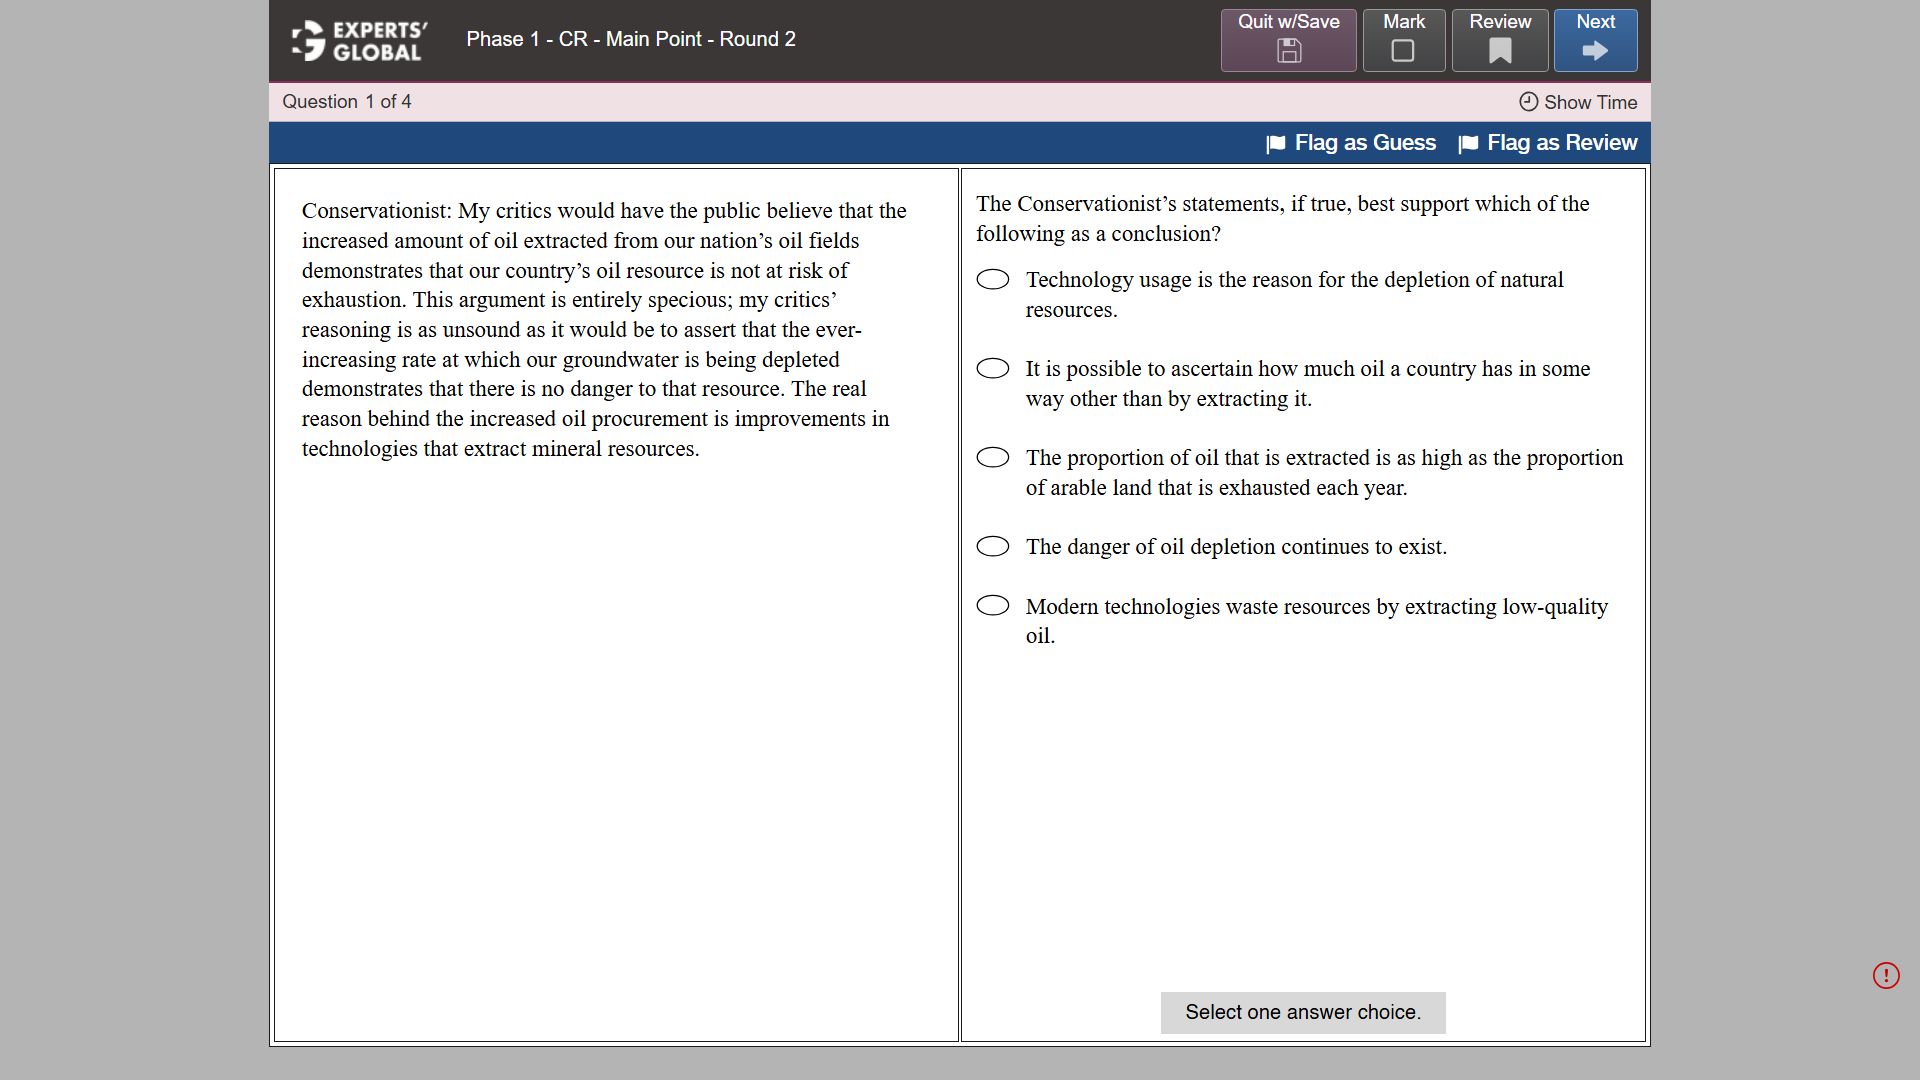Click the flag icon next to Flag as Guess
Image resolution: width=1920 pixels, height=1080 pixels.
click(x=1276, y=143)
